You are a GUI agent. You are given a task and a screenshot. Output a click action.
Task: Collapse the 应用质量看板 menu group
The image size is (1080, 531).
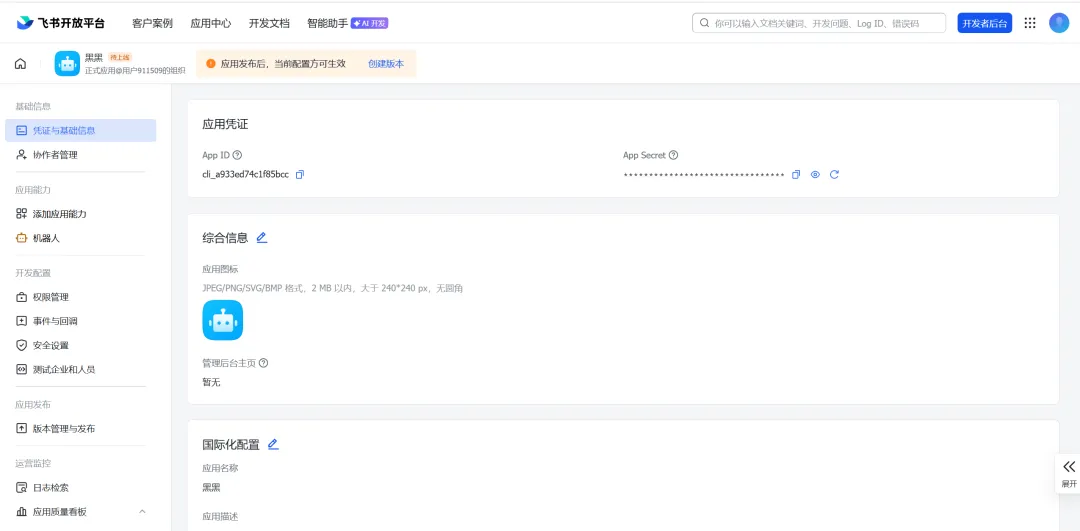tap(143, 512)
